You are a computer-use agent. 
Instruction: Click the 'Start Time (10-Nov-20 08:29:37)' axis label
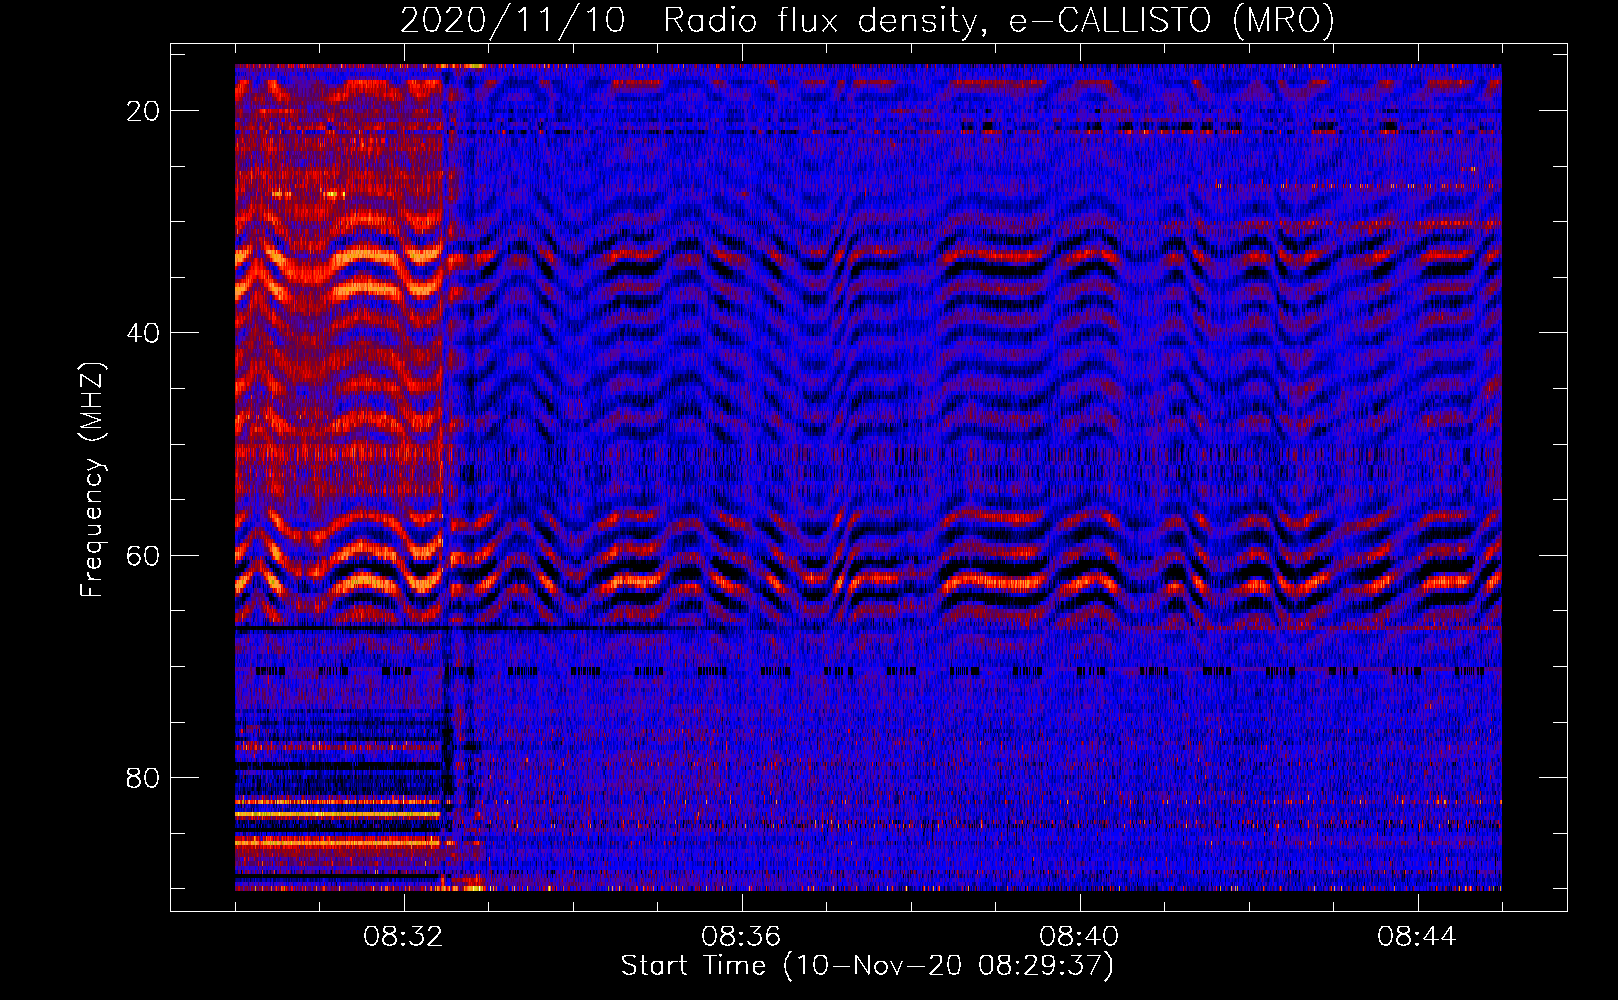coord(867,966)
